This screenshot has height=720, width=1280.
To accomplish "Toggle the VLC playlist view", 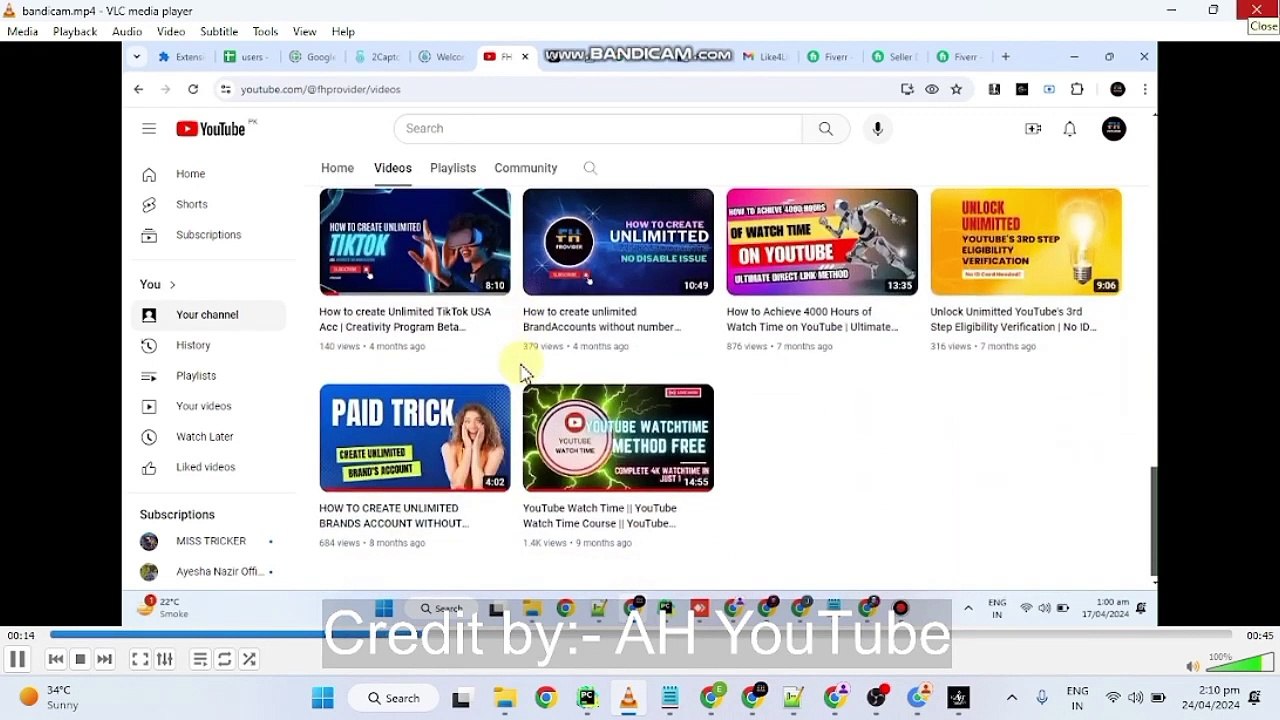I will [x=200, y=659].
